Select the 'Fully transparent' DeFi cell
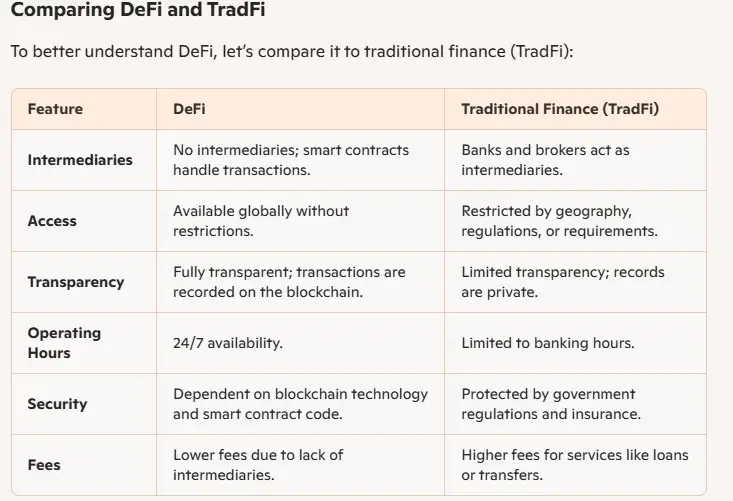This screenshot has height=501, width=733. pyautogui.click(x=291, y=282)
